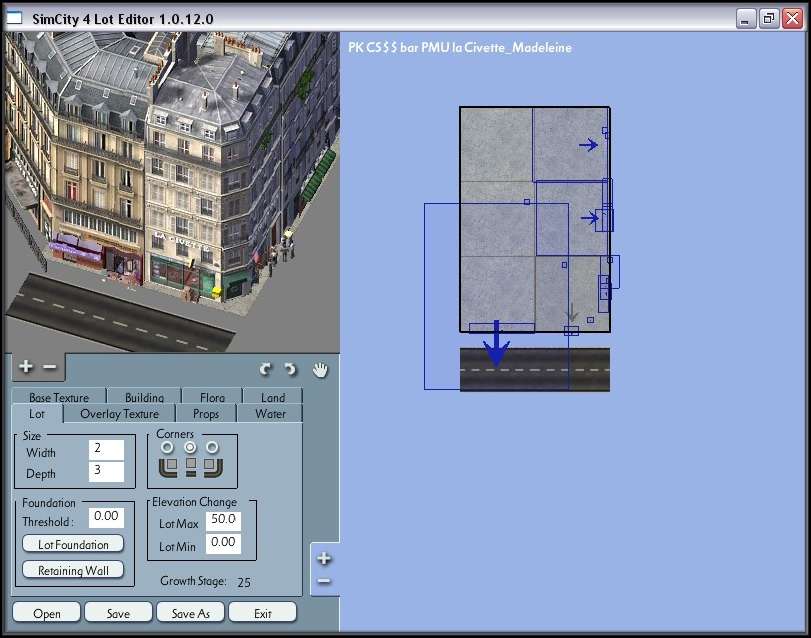Select the middle corners radio button
This screenshot has height=638, width=811.
pyautogui.click(x=190, y=447)
